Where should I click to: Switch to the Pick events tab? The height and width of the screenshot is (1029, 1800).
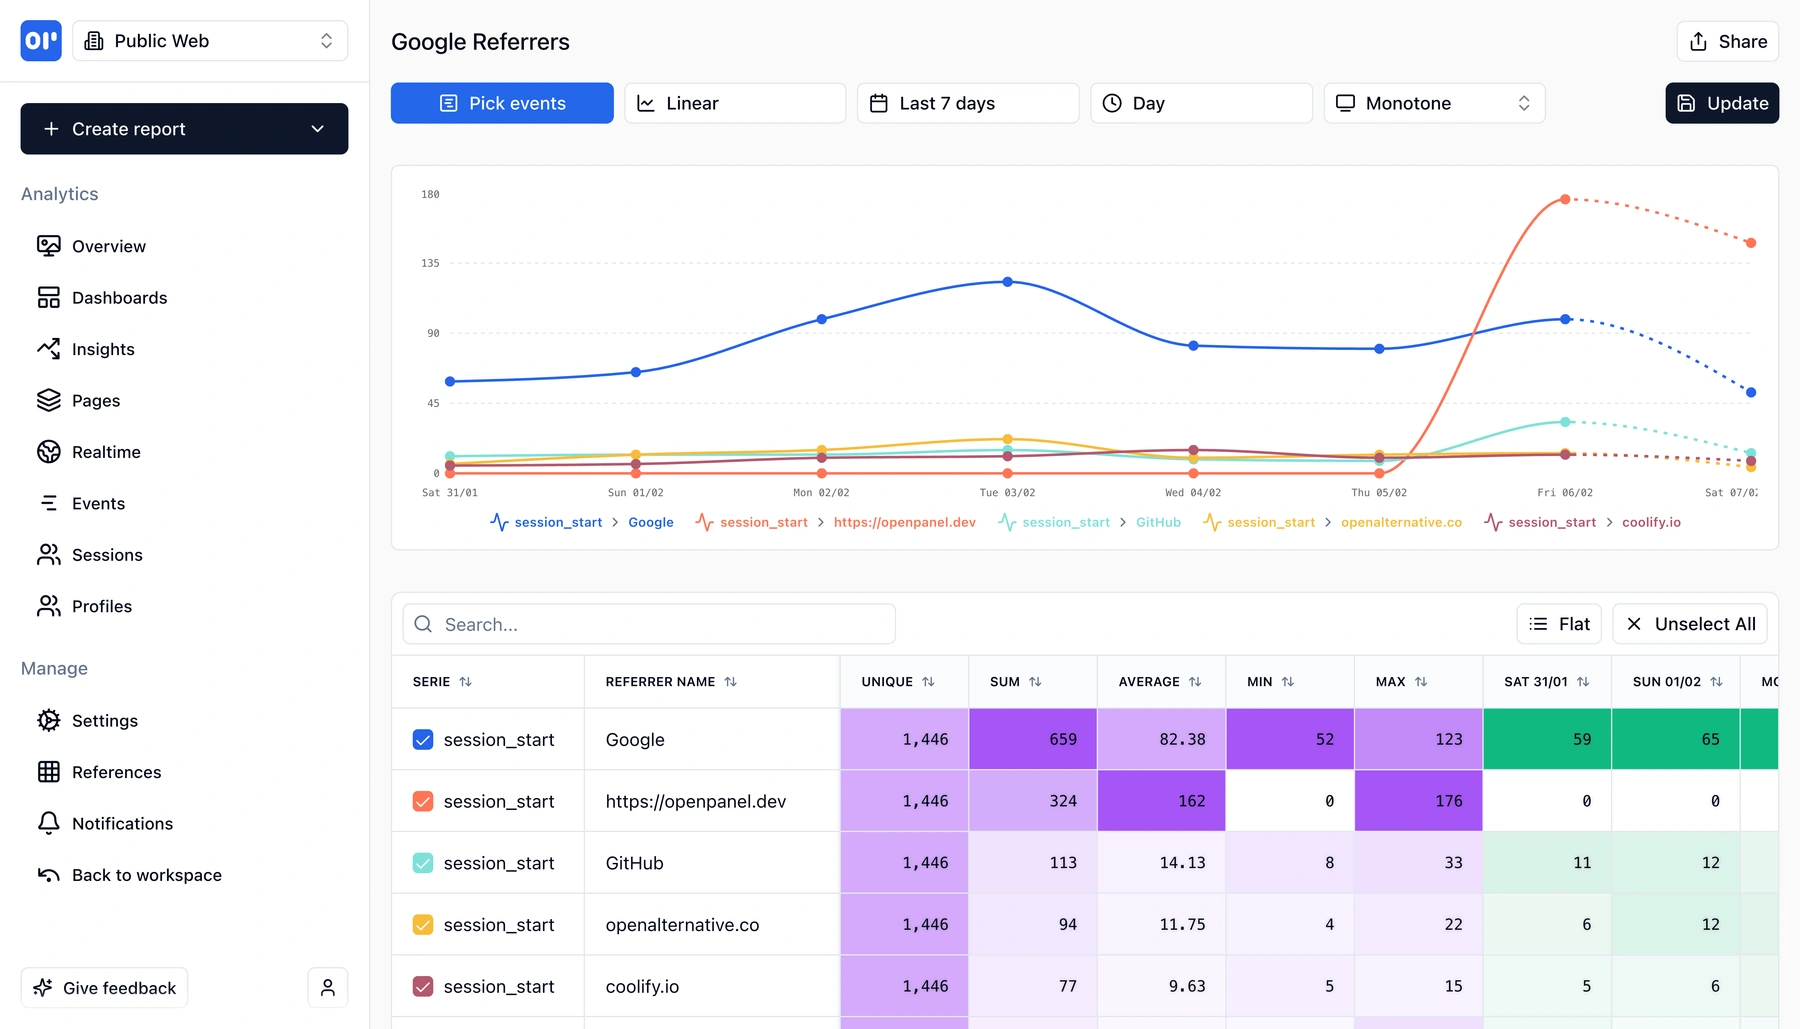[502, 102]
